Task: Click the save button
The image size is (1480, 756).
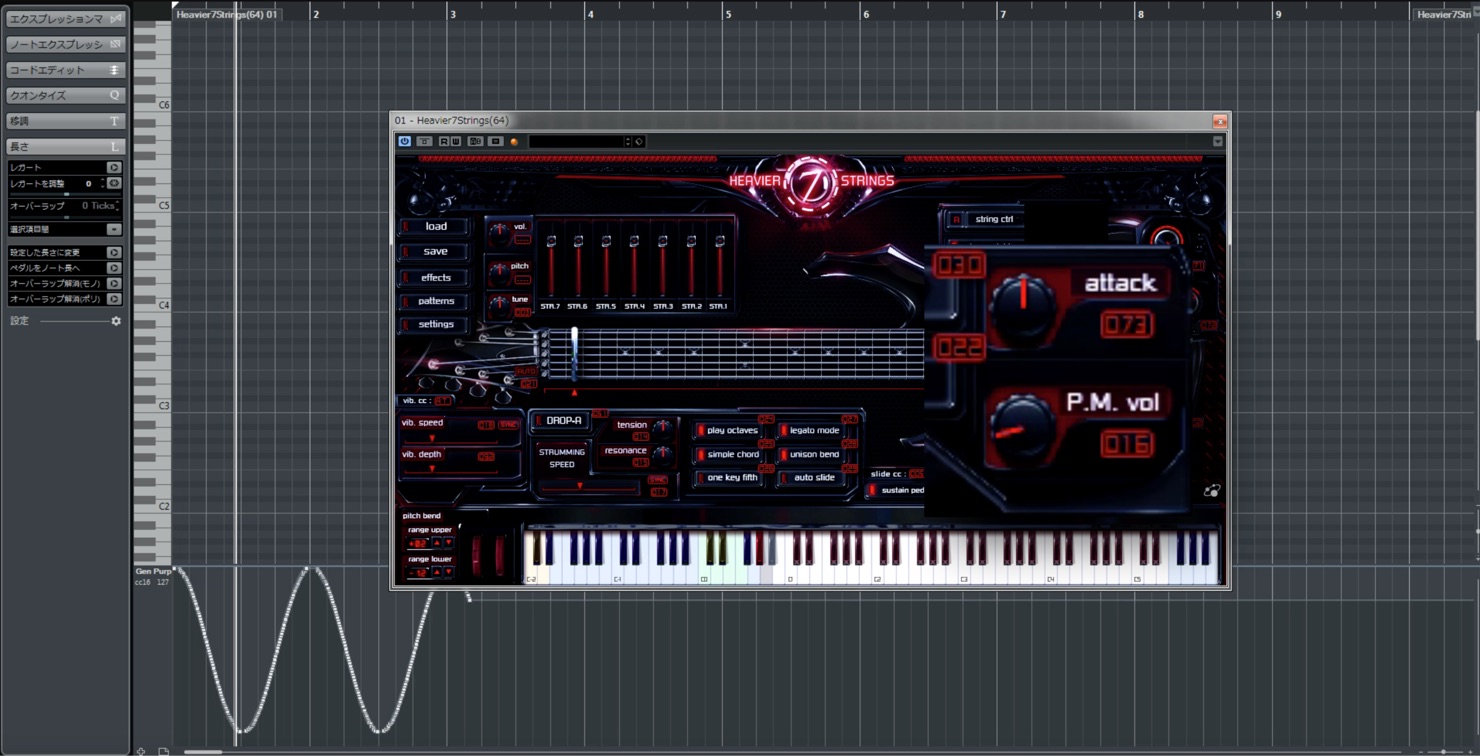Action: click(x=435, y=252)
